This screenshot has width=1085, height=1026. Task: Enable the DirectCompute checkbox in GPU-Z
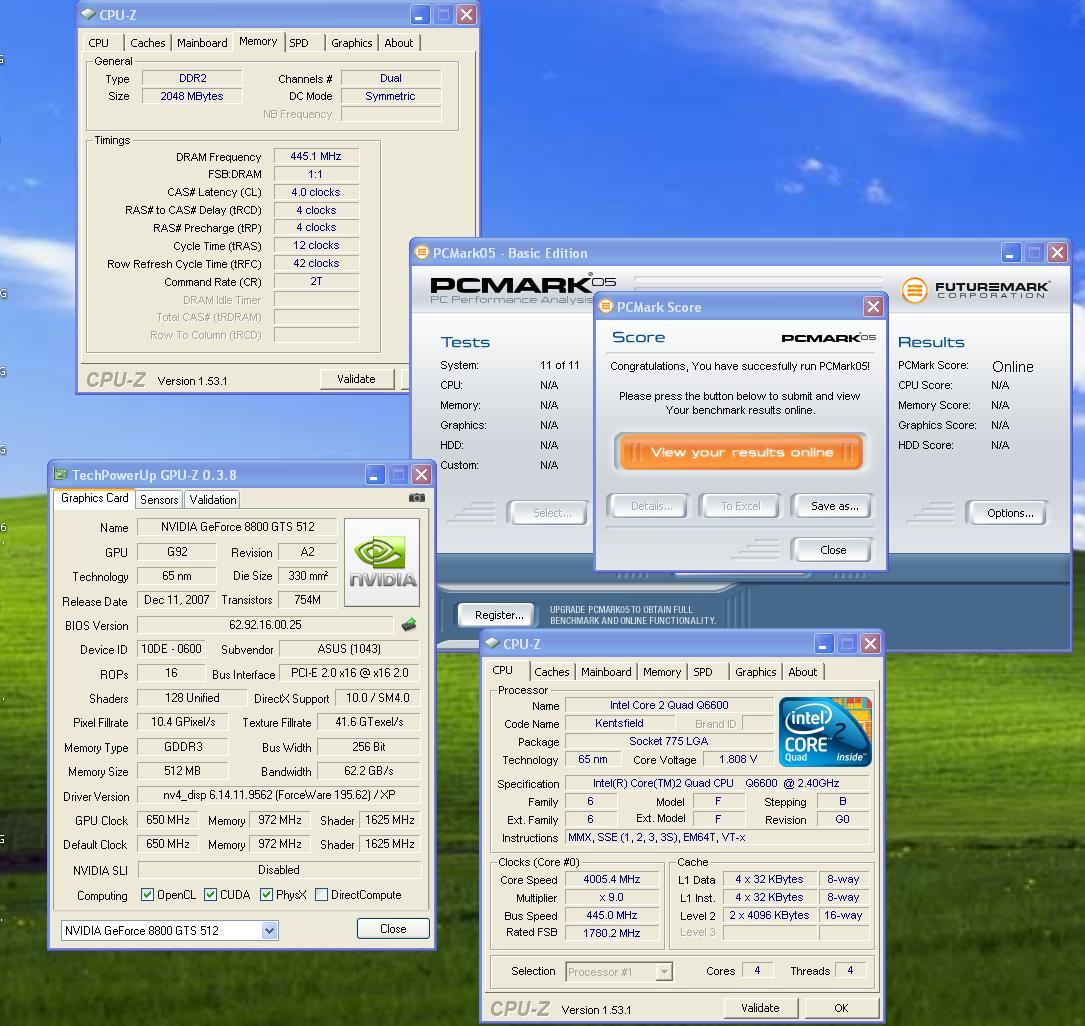[321, 895]
